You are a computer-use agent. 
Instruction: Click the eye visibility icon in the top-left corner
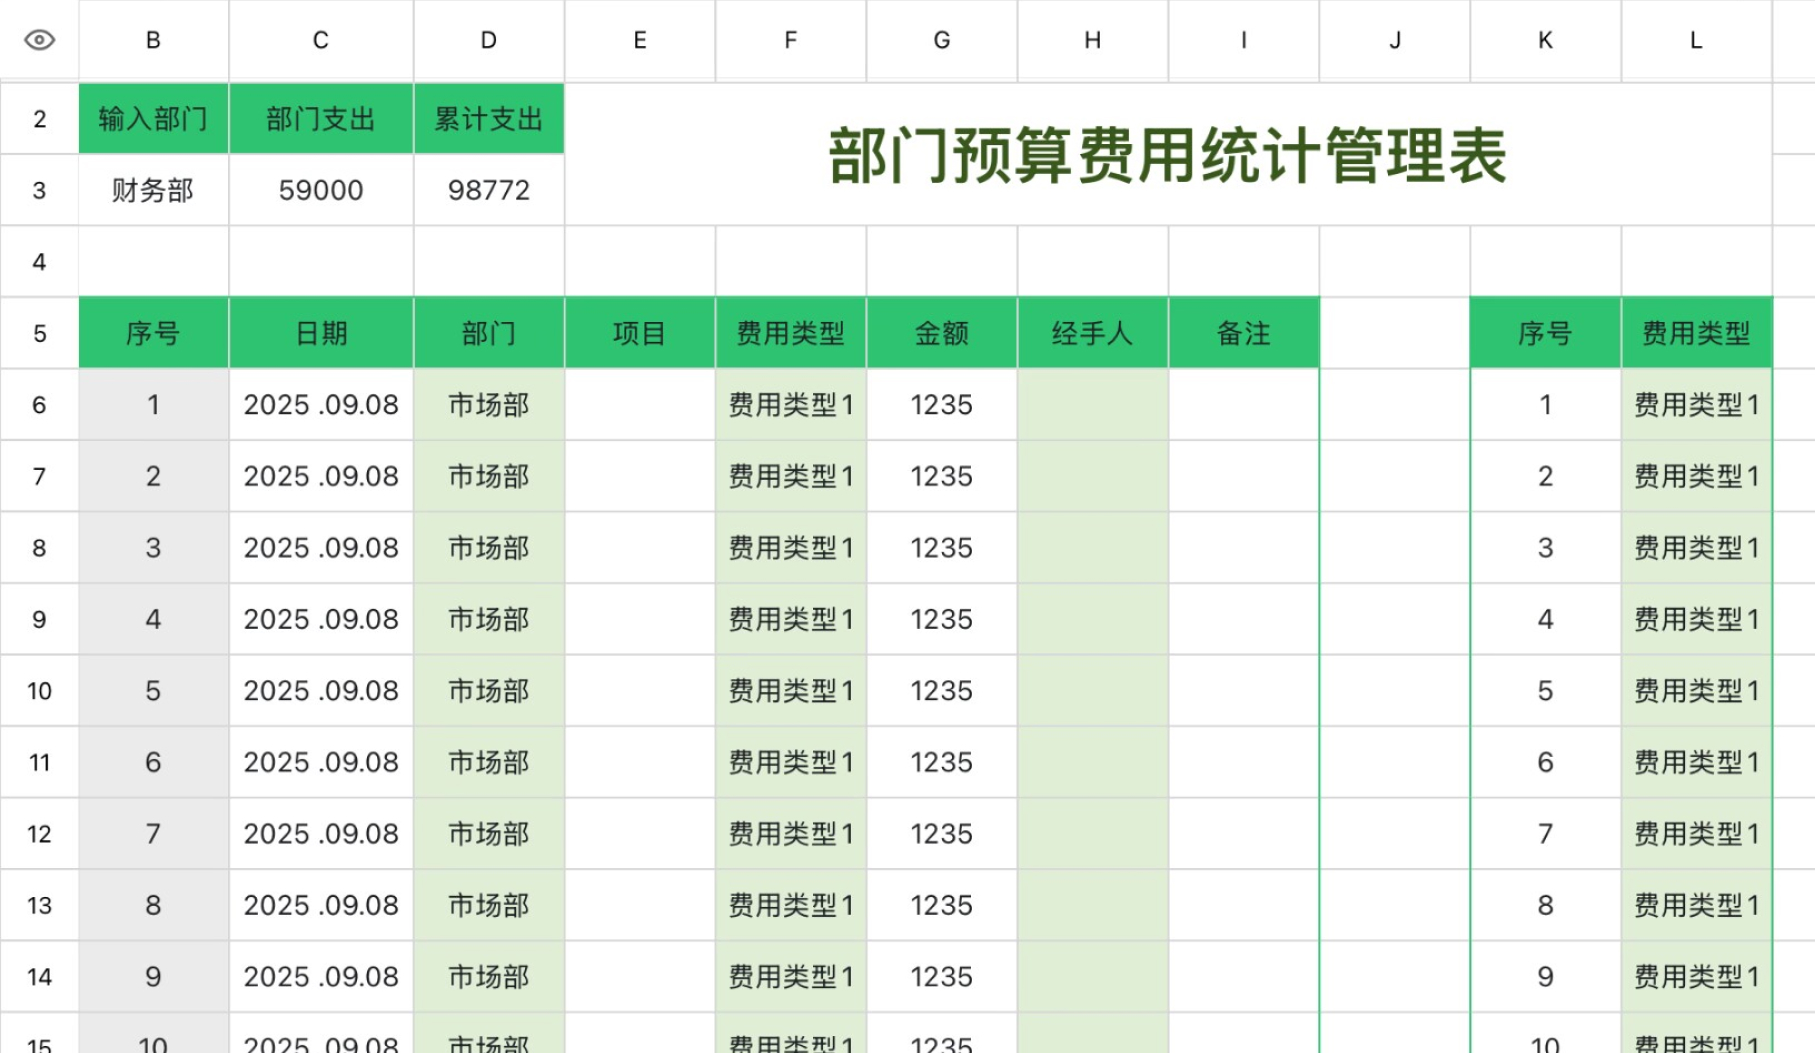pos(39,40)
